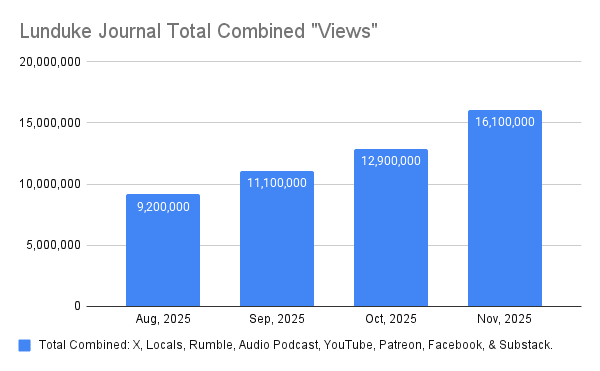Click the Total Combined legend text
Viewport: 600px width, 371px height.
(x=296, y=345)
